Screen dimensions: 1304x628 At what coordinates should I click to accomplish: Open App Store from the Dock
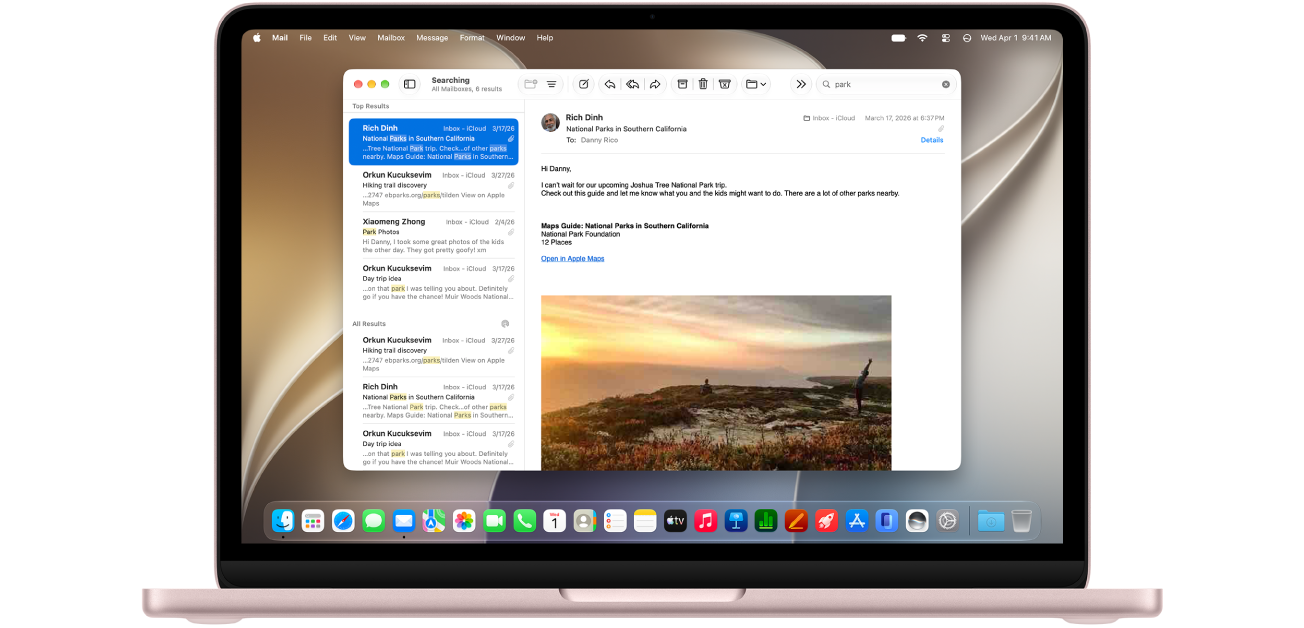pos(857,521)
